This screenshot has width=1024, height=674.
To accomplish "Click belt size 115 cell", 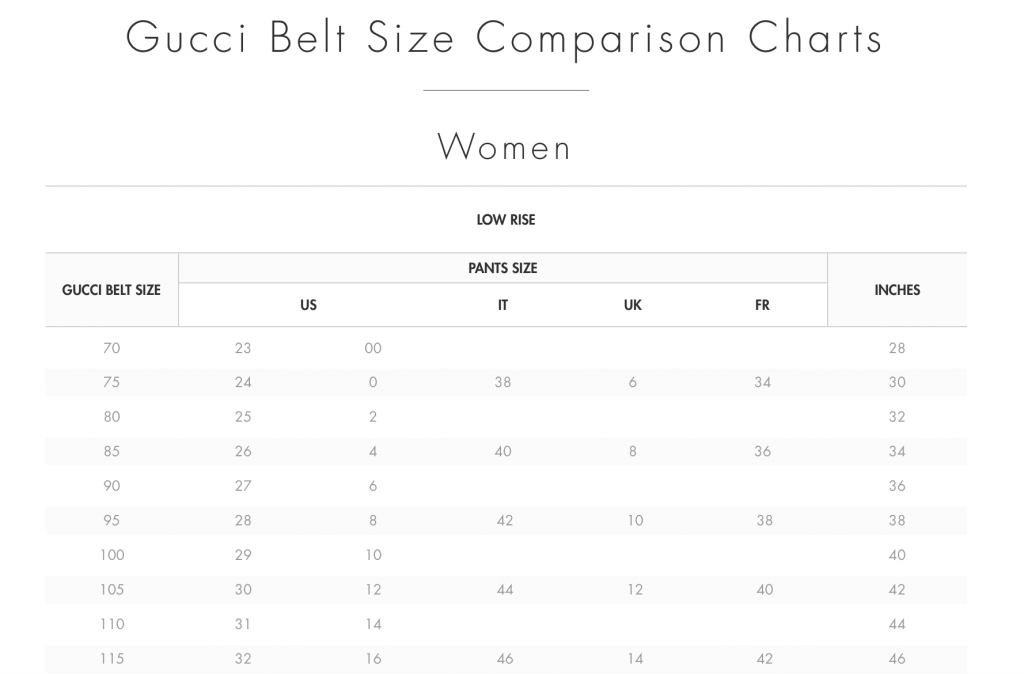I will click(x=112, y=659).
